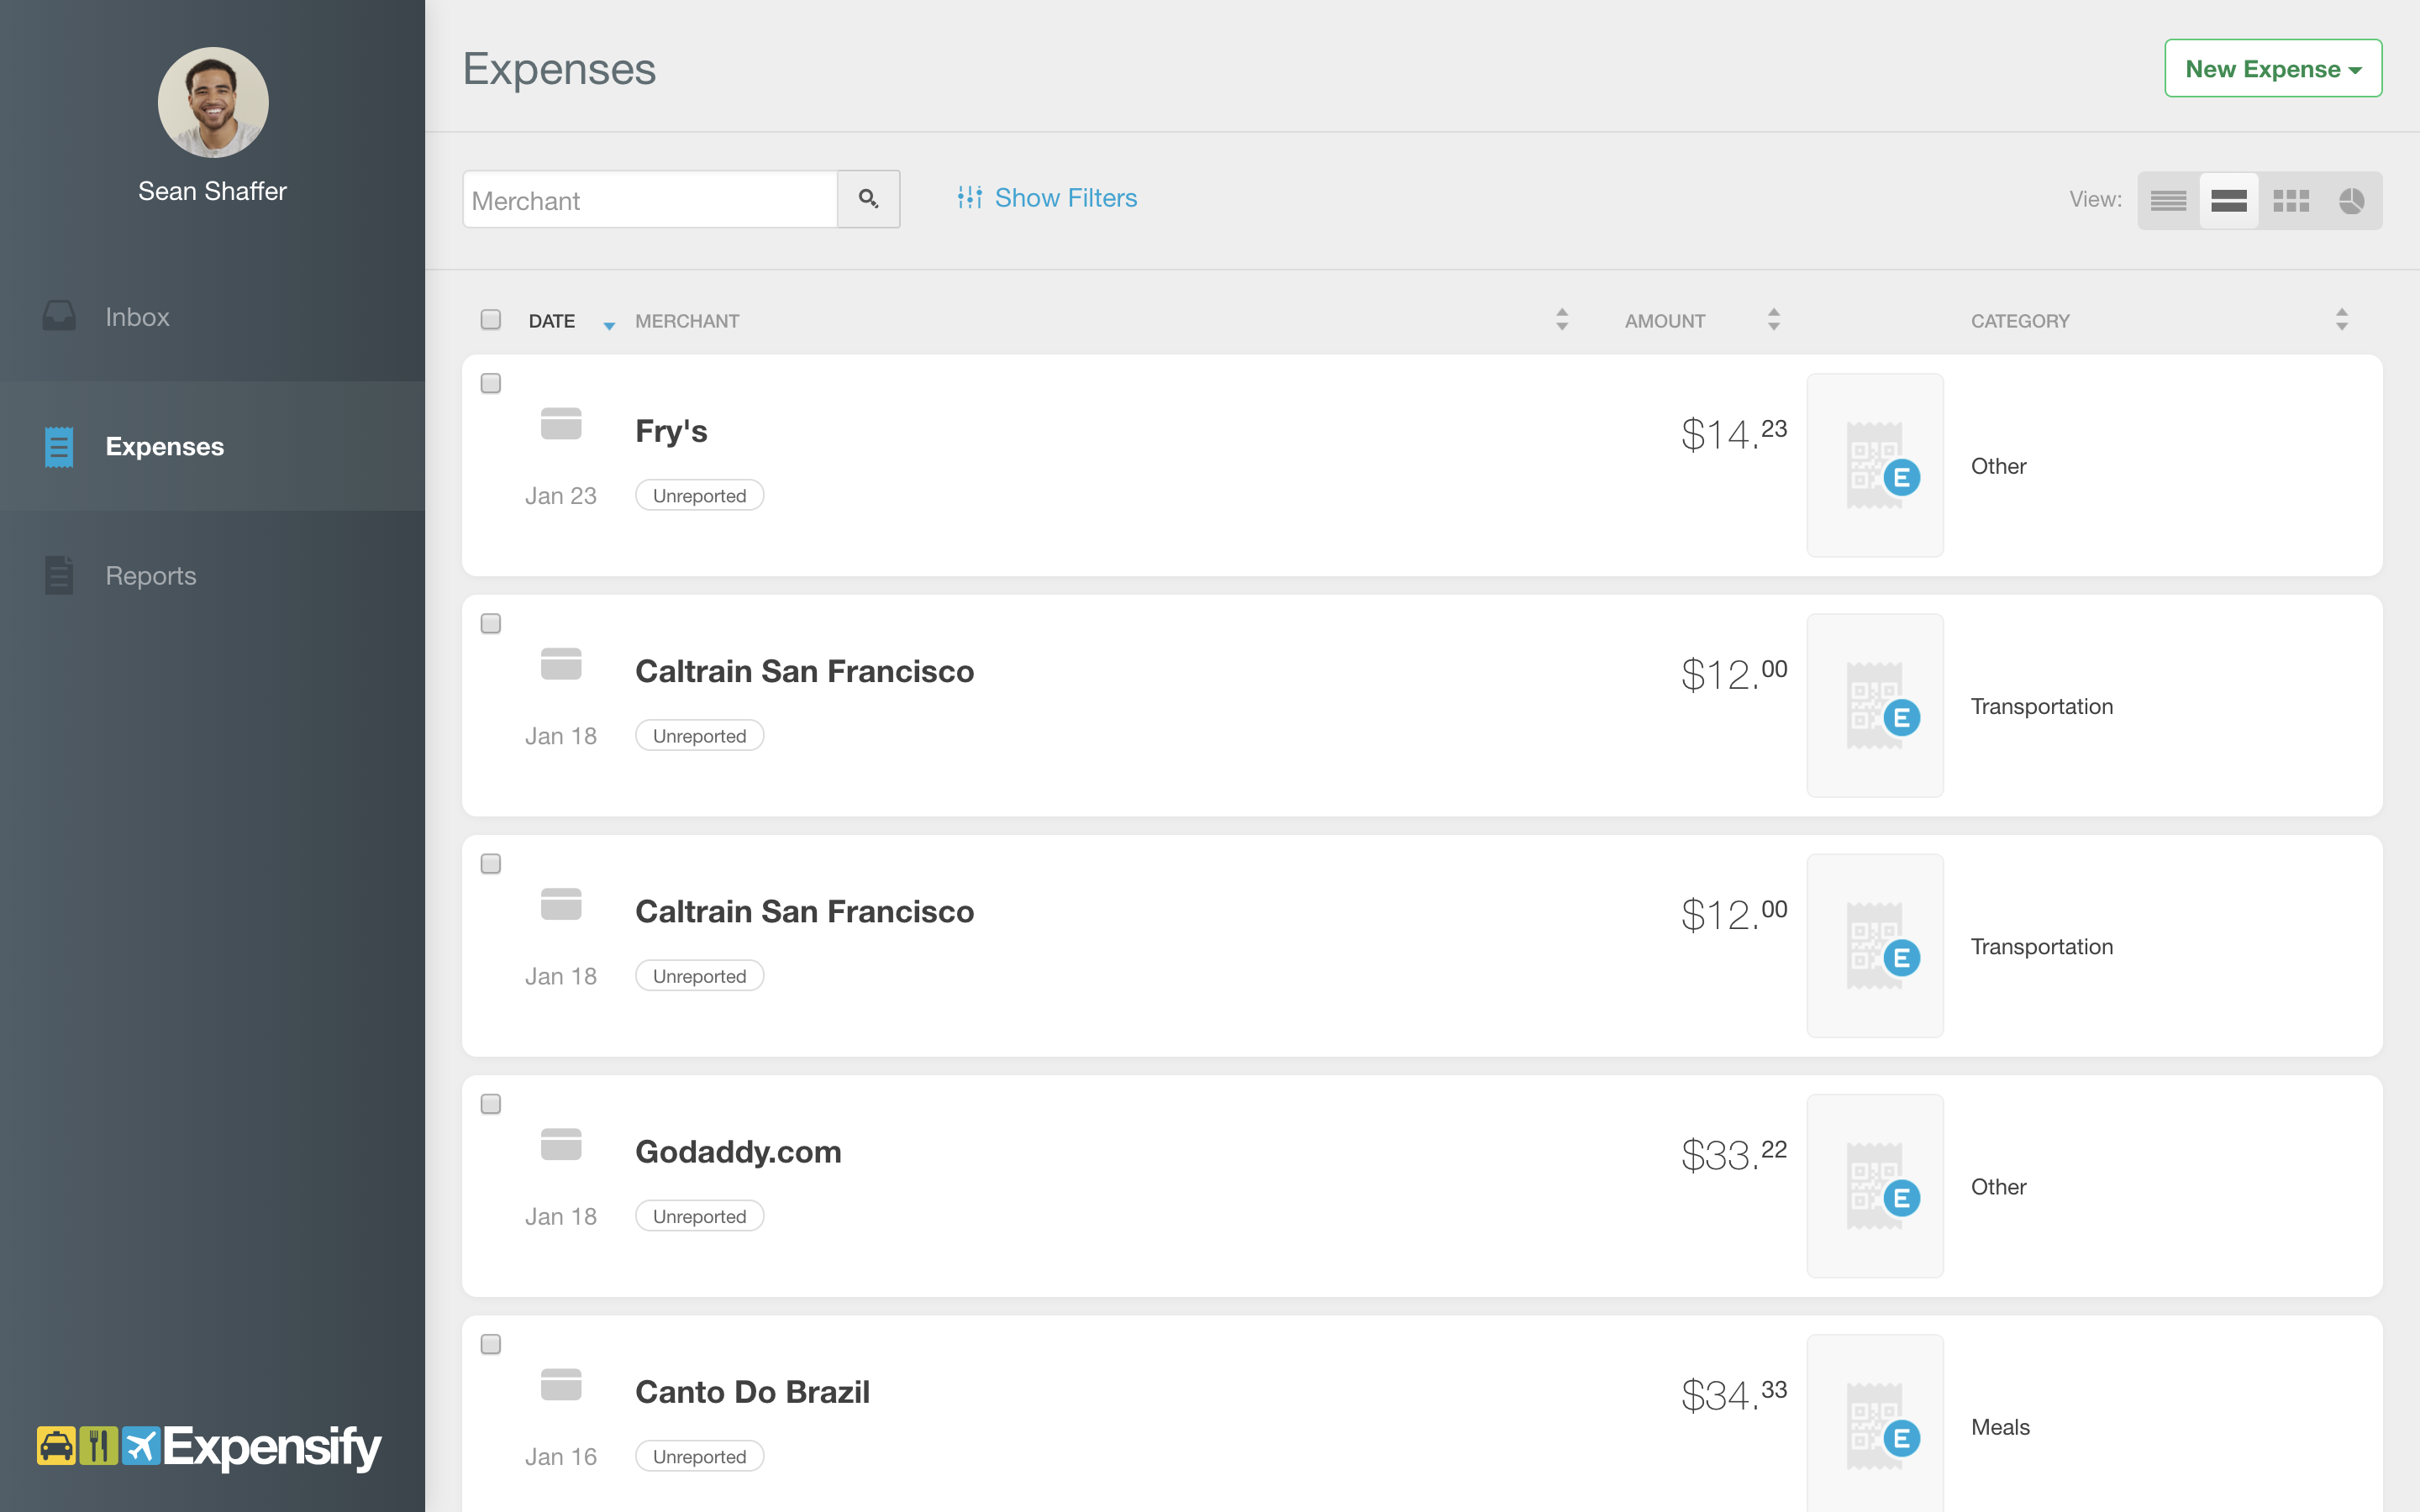Open the New Expense dropdown
The height and width of the screenshot is (1512, 2420).
click(2272, 69)
